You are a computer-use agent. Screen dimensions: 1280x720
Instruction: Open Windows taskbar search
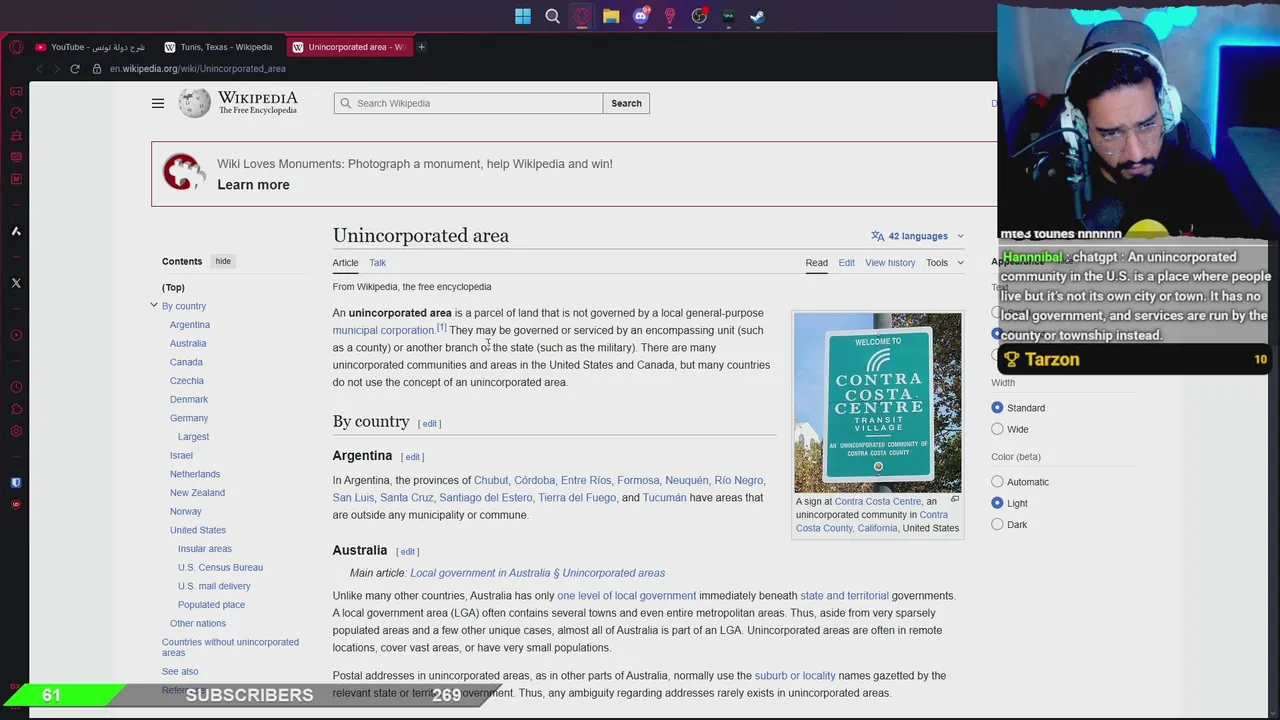(x=552, y=16)
